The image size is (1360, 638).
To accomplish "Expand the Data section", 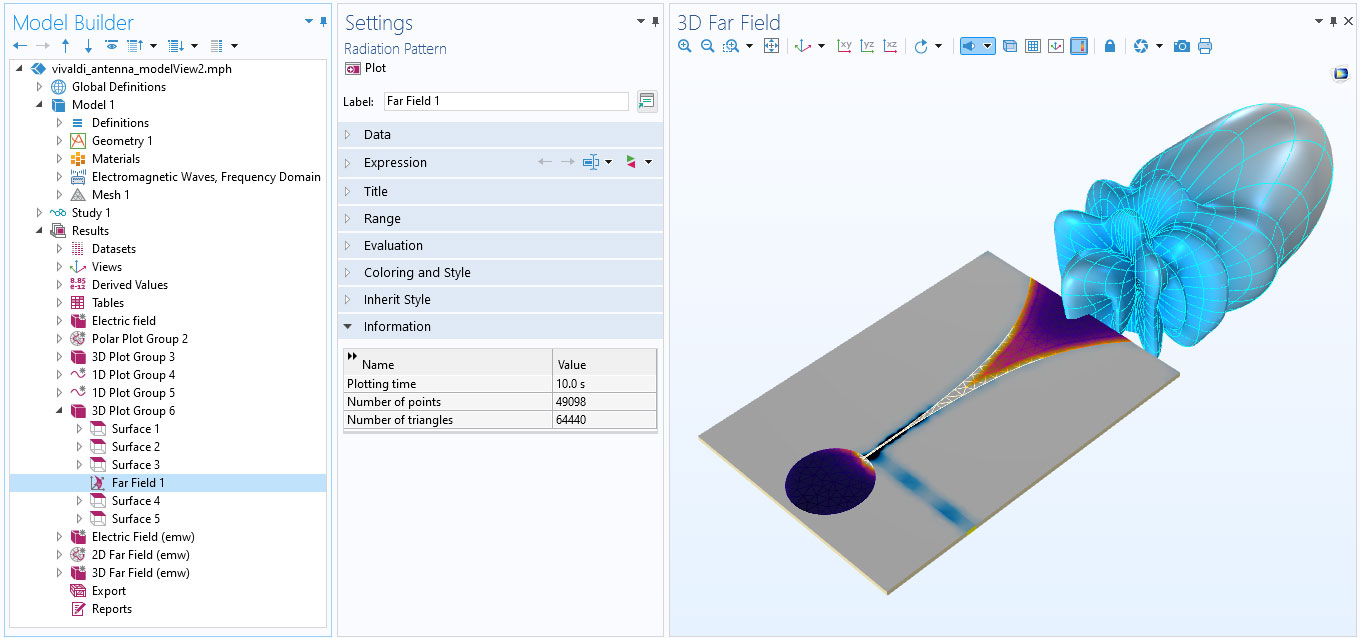I will coord(377,134).
